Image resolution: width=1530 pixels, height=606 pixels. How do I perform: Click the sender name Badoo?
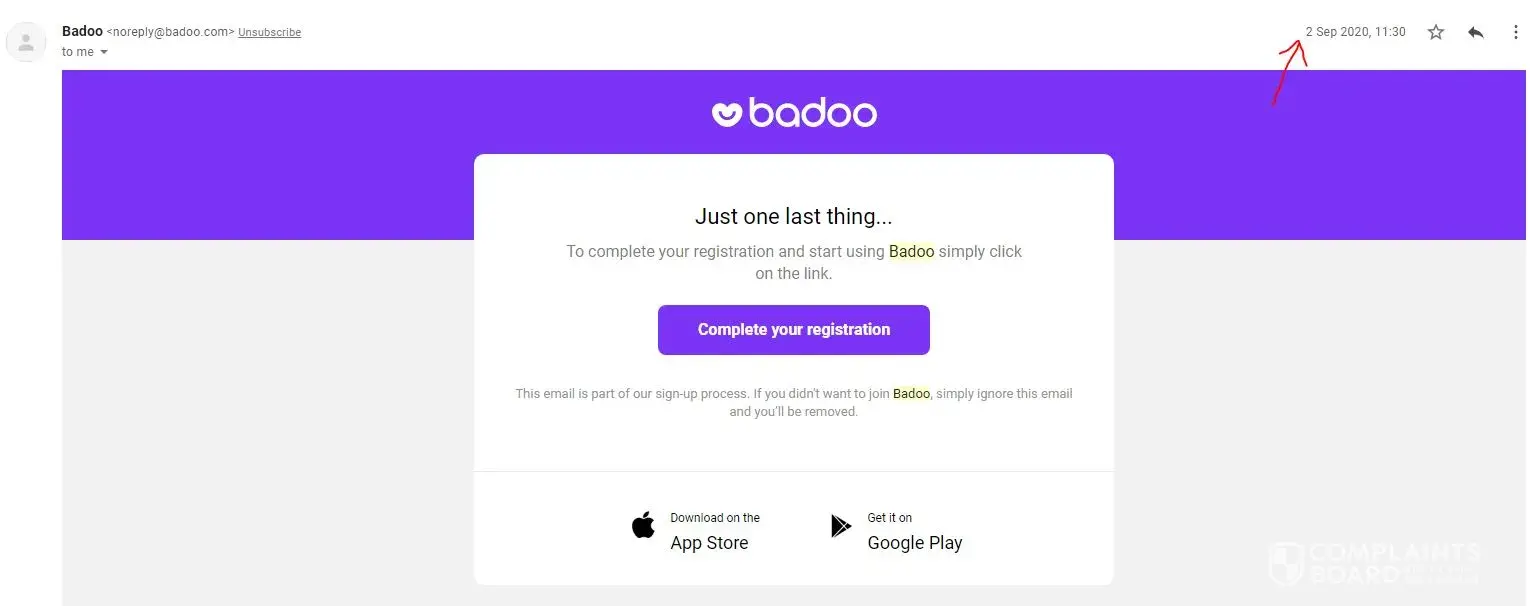tap(82, 31)
